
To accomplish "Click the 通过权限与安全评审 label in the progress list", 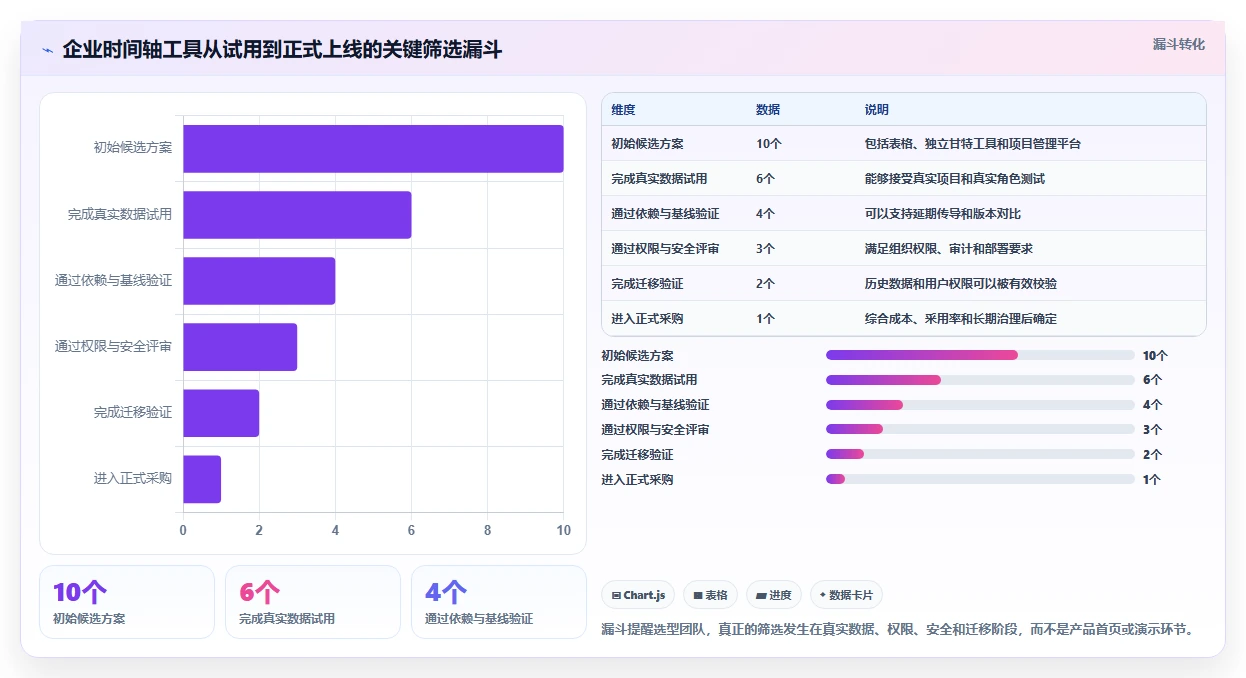I will tap(655, 430).
